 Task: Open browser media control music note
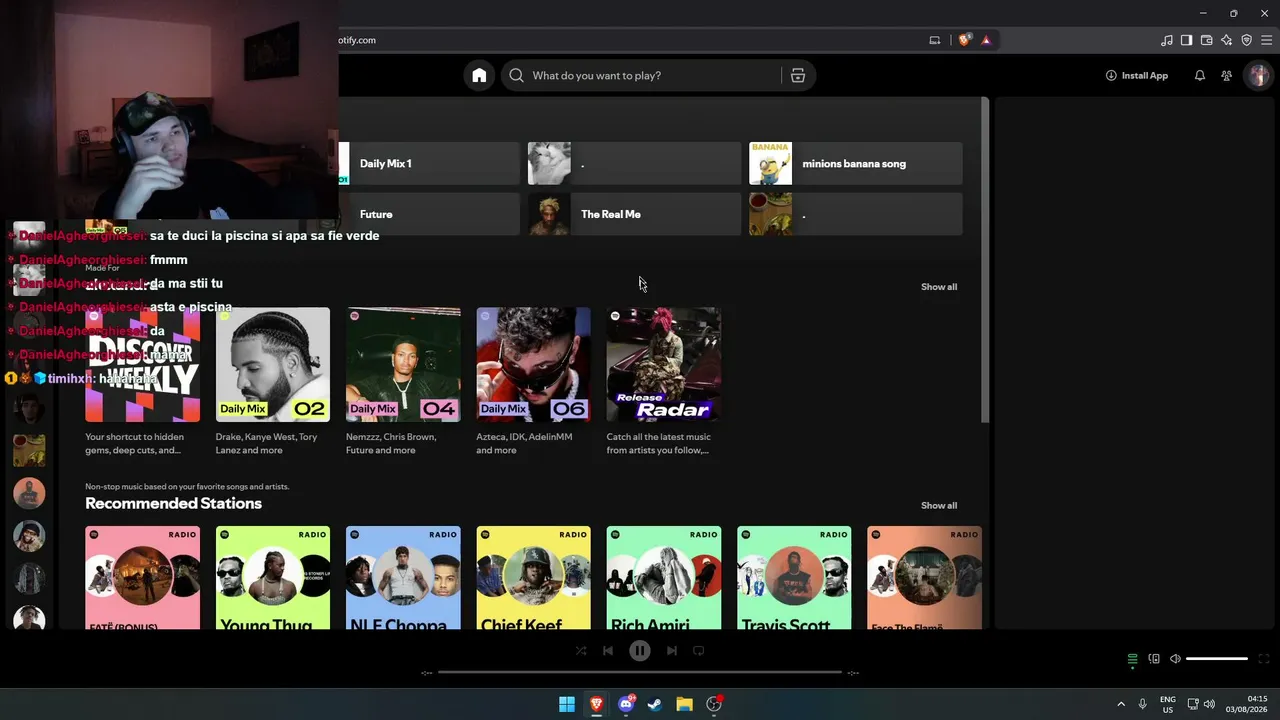tap(1167, 40)
